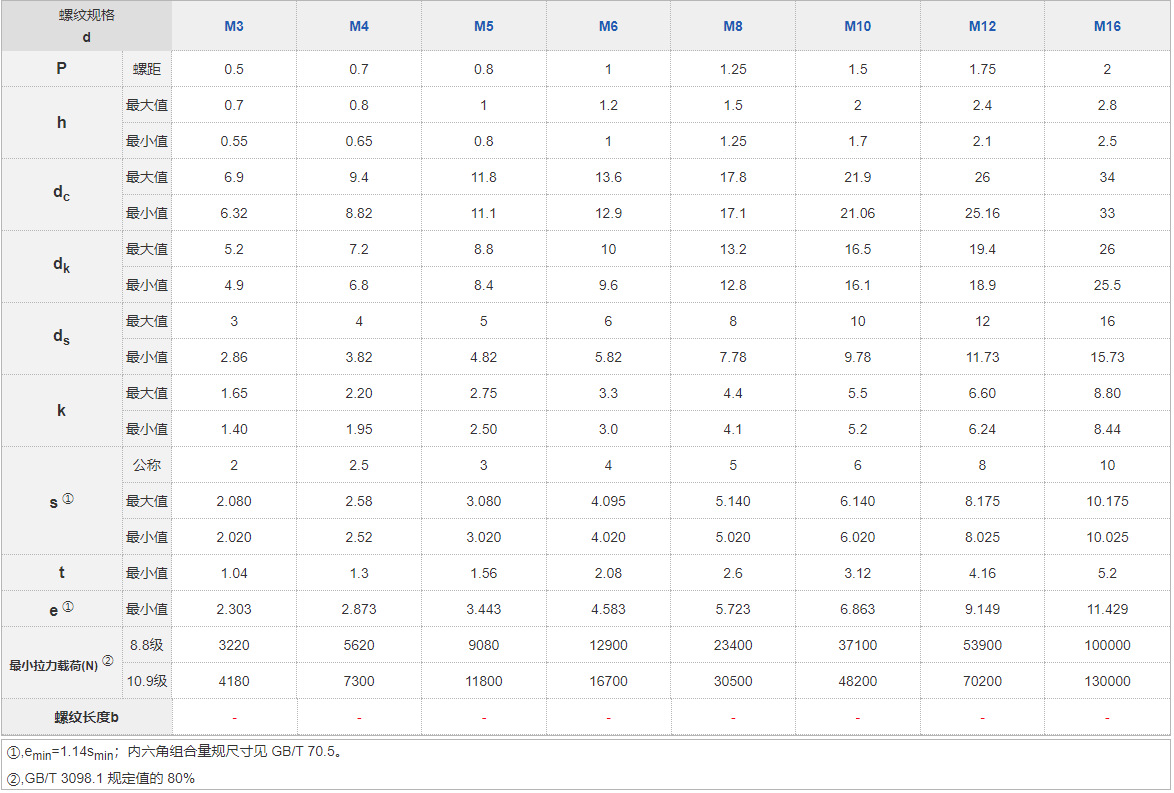
Task: Click the tensile load value 23400
Action: pyautogui.click(x=733, y=645)
